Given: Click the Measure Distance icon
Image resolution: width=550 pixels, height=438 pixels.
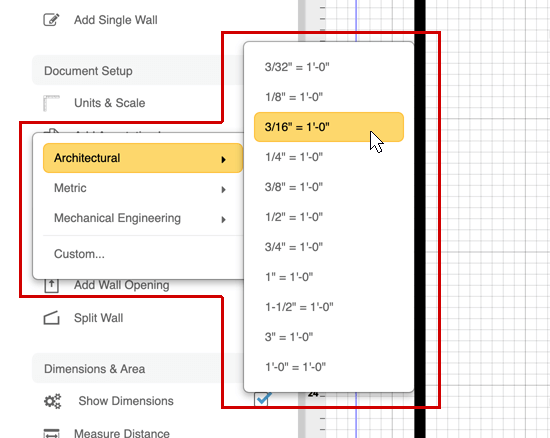Looking at the screenshot, I should pos(51,433).
